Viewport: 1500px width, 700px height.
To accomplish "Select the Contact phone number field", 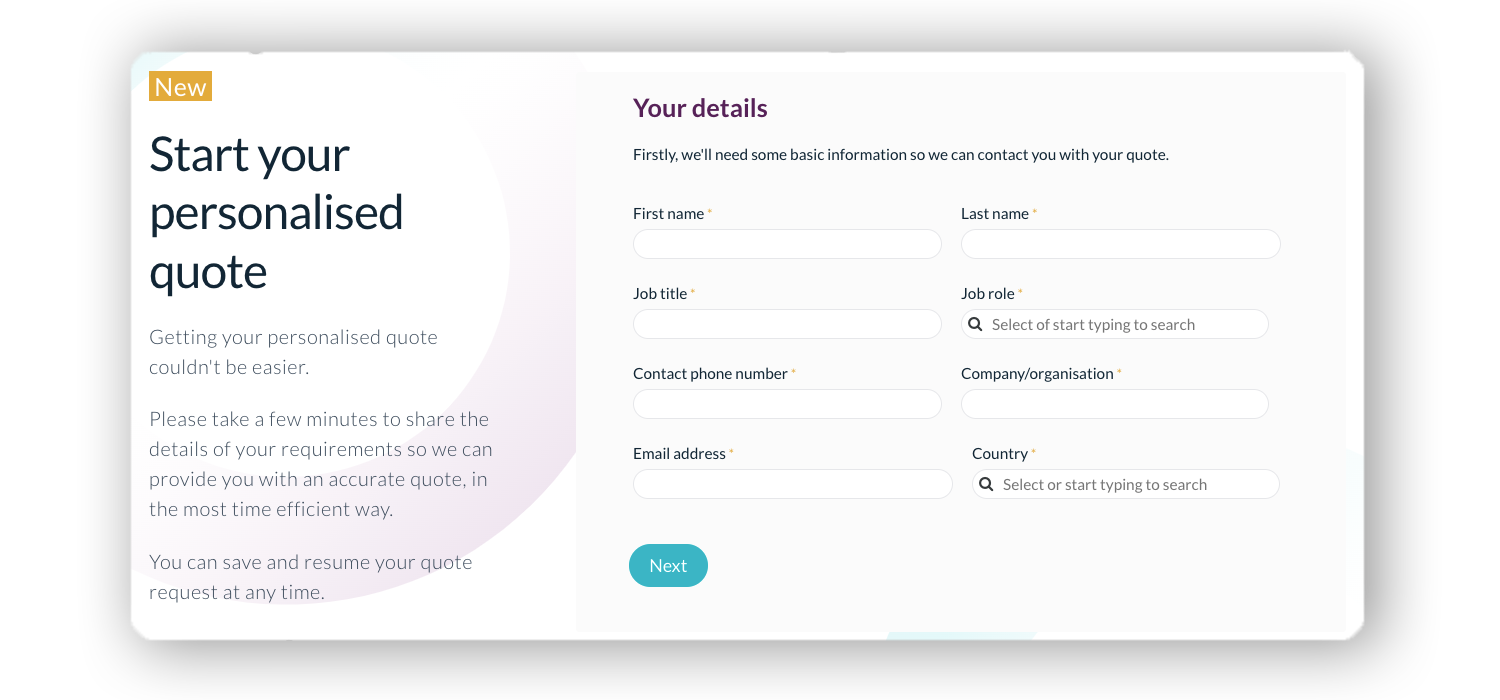I will 787,404.
